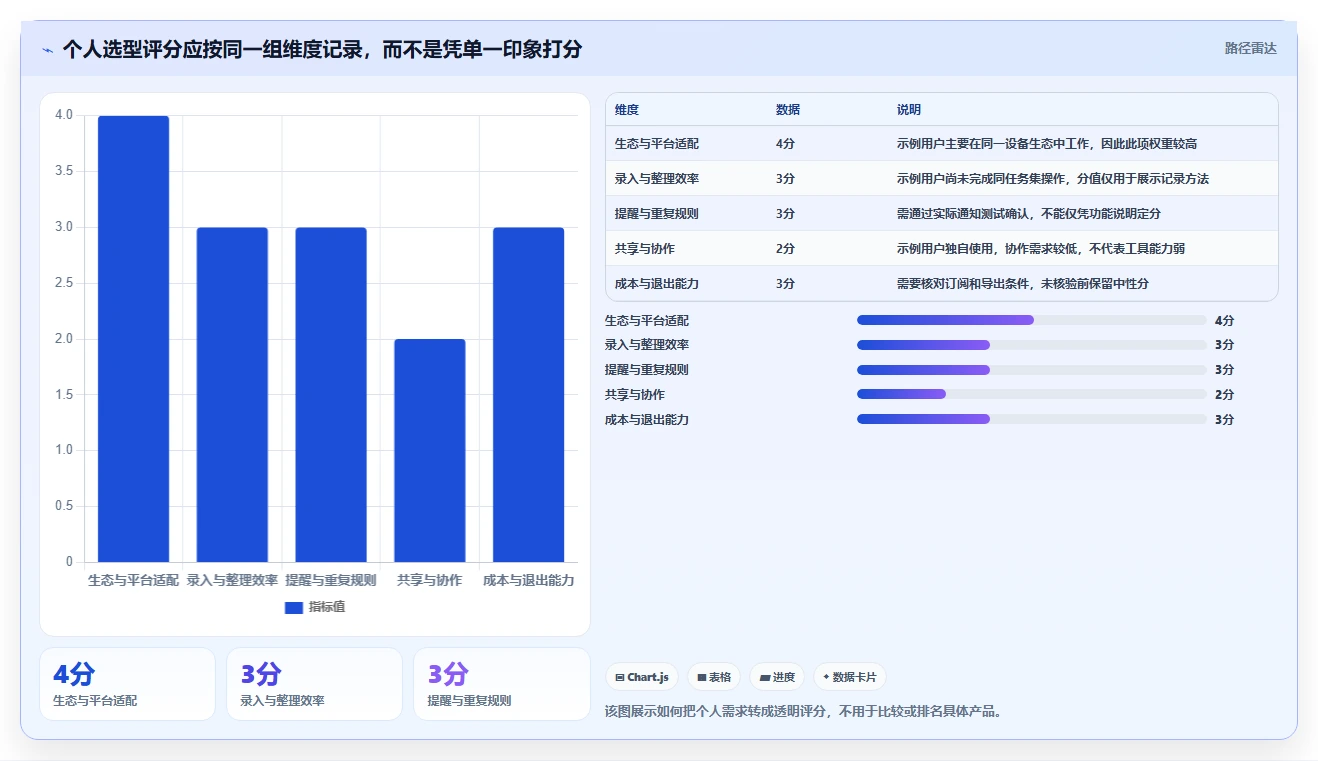Click the 生态与平台适配 table cell
Viewport: 1318px width, 761px height.
point(657,144)
